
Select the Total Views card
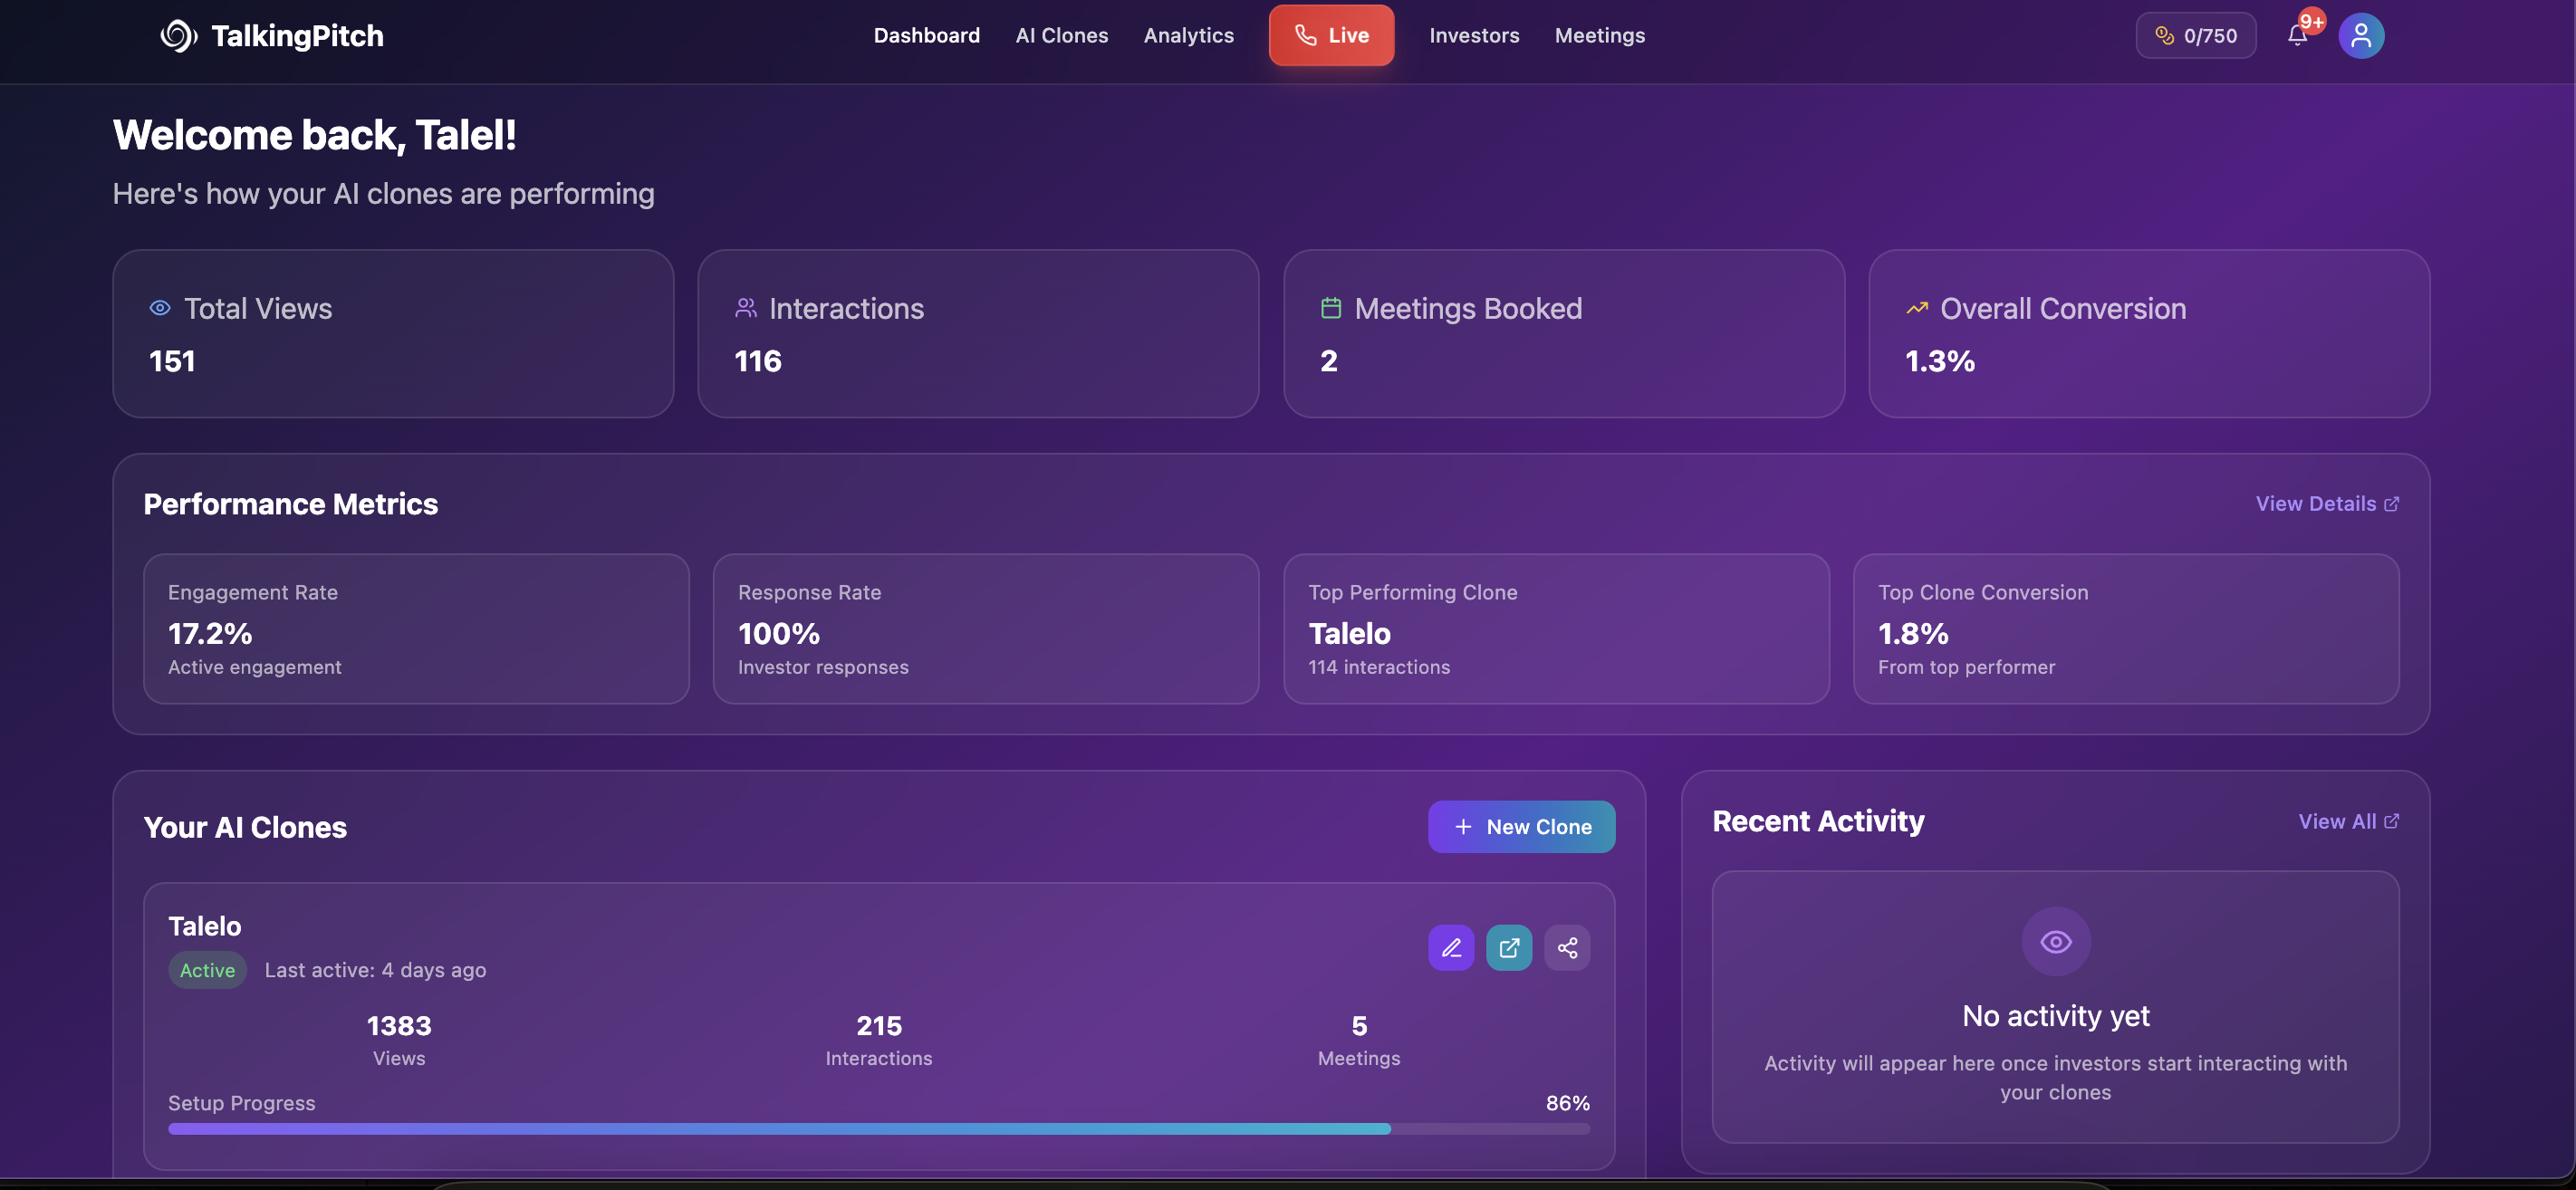click(x=393, y=334)
